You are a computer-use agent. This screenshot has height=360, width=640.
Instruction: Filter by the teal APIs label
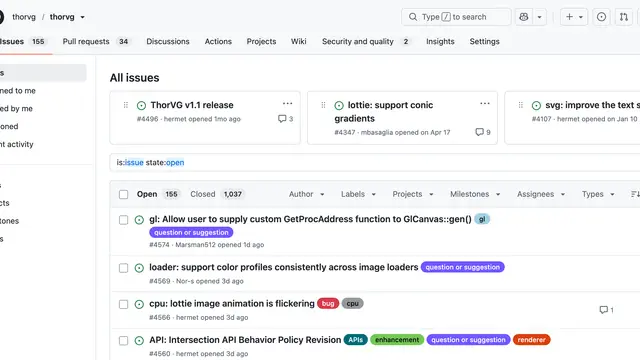(x=356, y=340)
